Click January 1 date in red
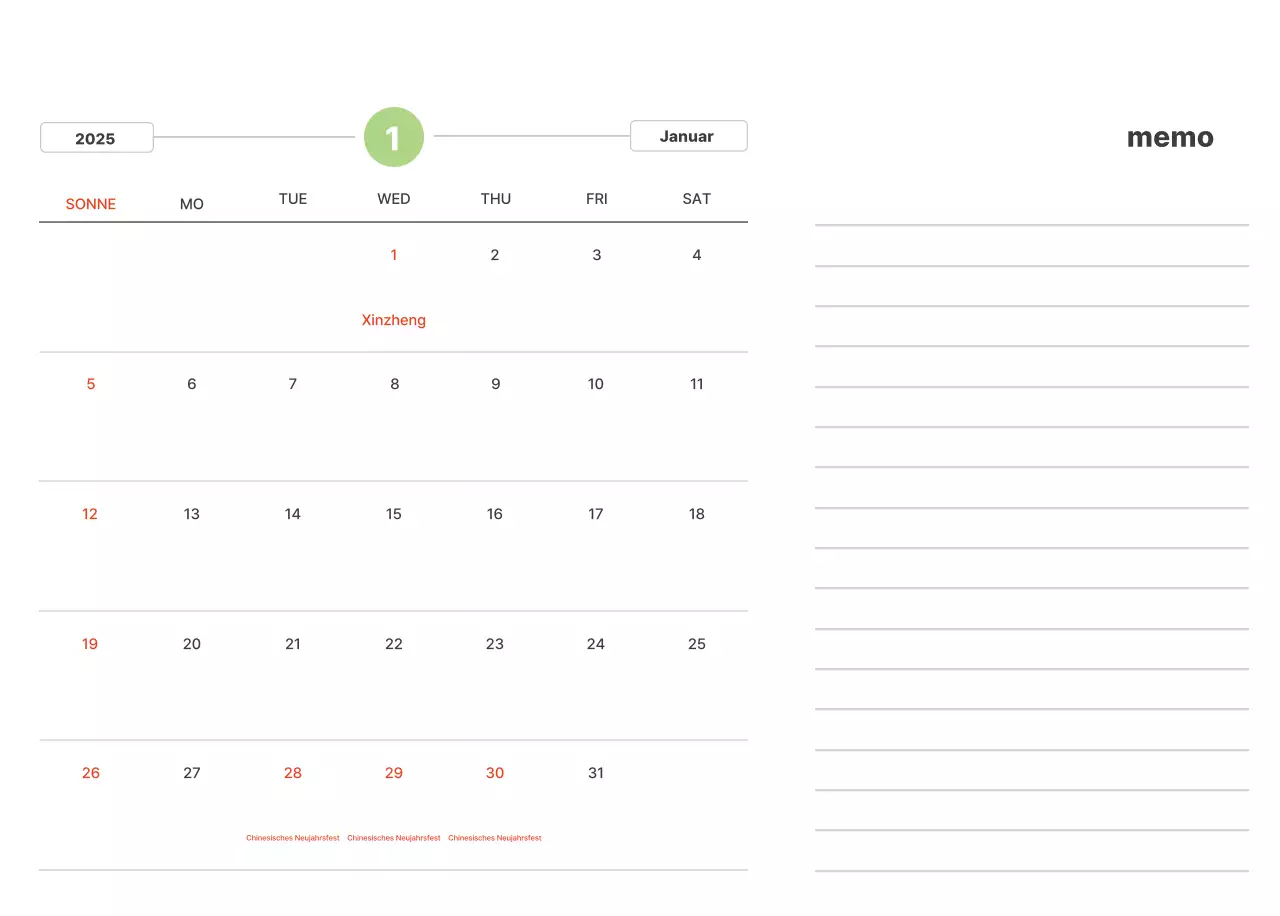Image resolution: width=1280 pixels, height=916 pixels. point(394,255)
